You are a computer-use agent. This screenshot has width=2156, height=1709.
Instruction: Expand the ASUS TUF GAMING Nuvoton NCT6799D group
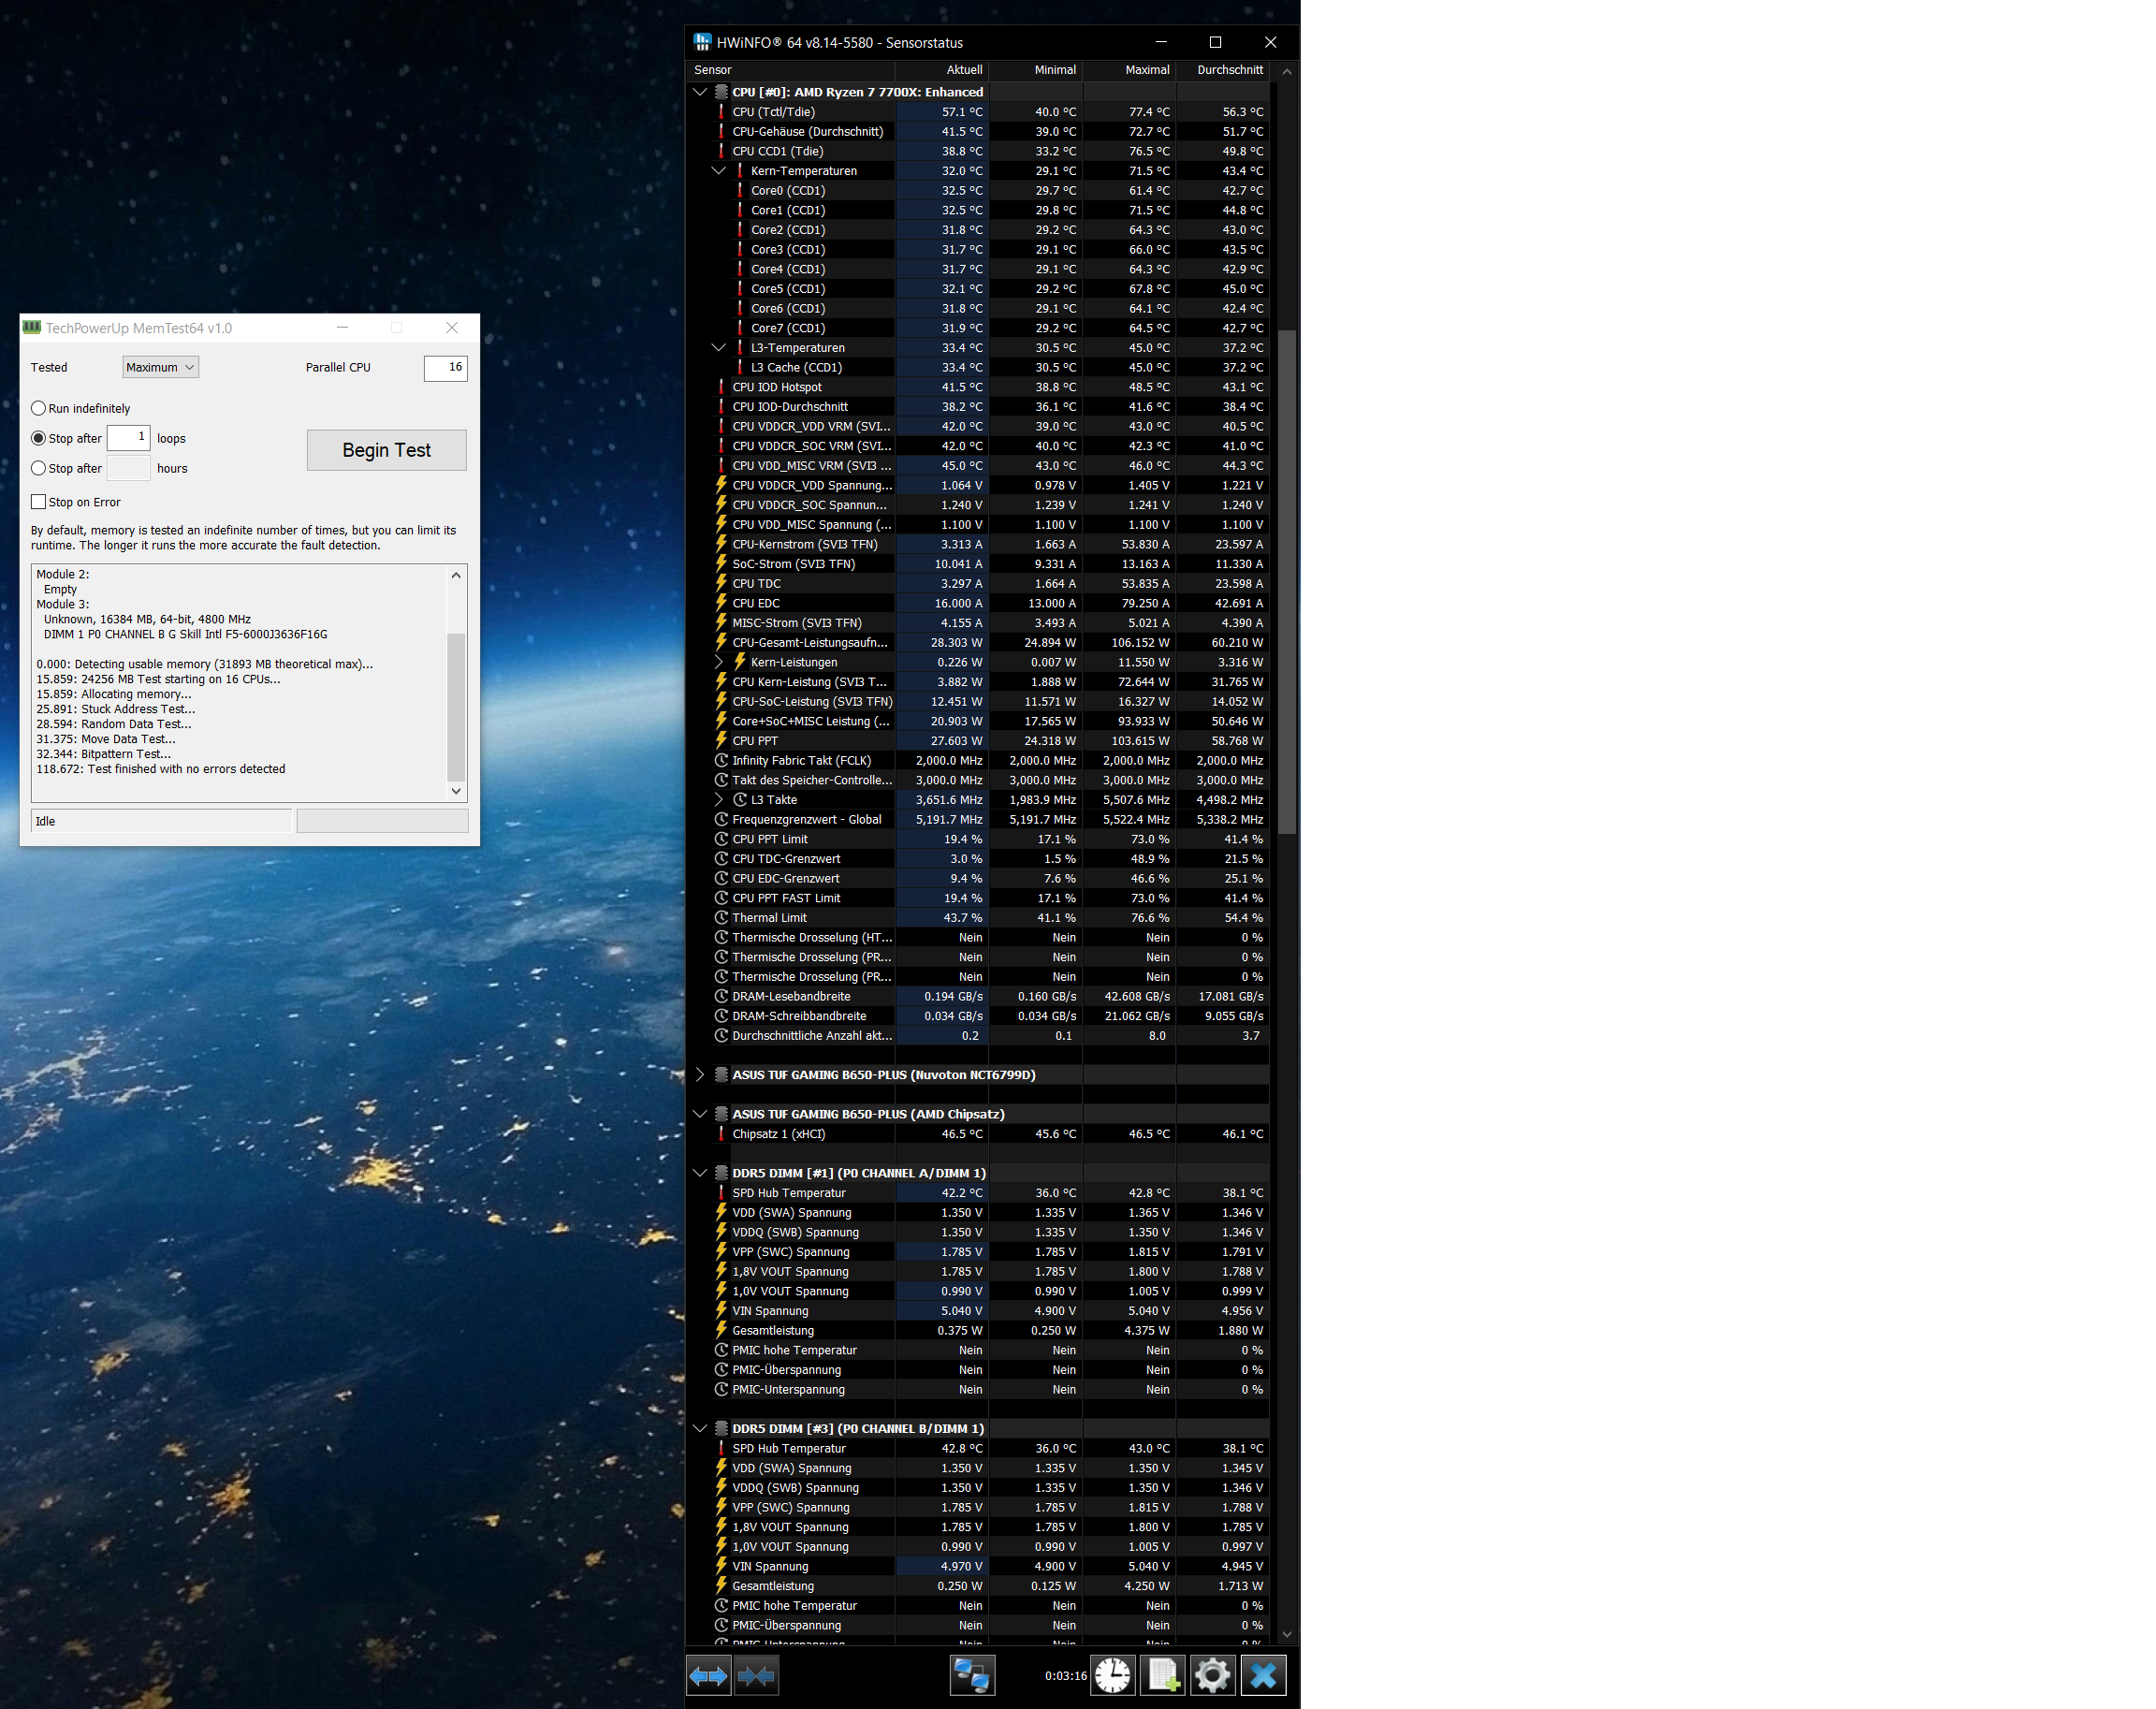pyautogui.click(x=700, y=1075)
